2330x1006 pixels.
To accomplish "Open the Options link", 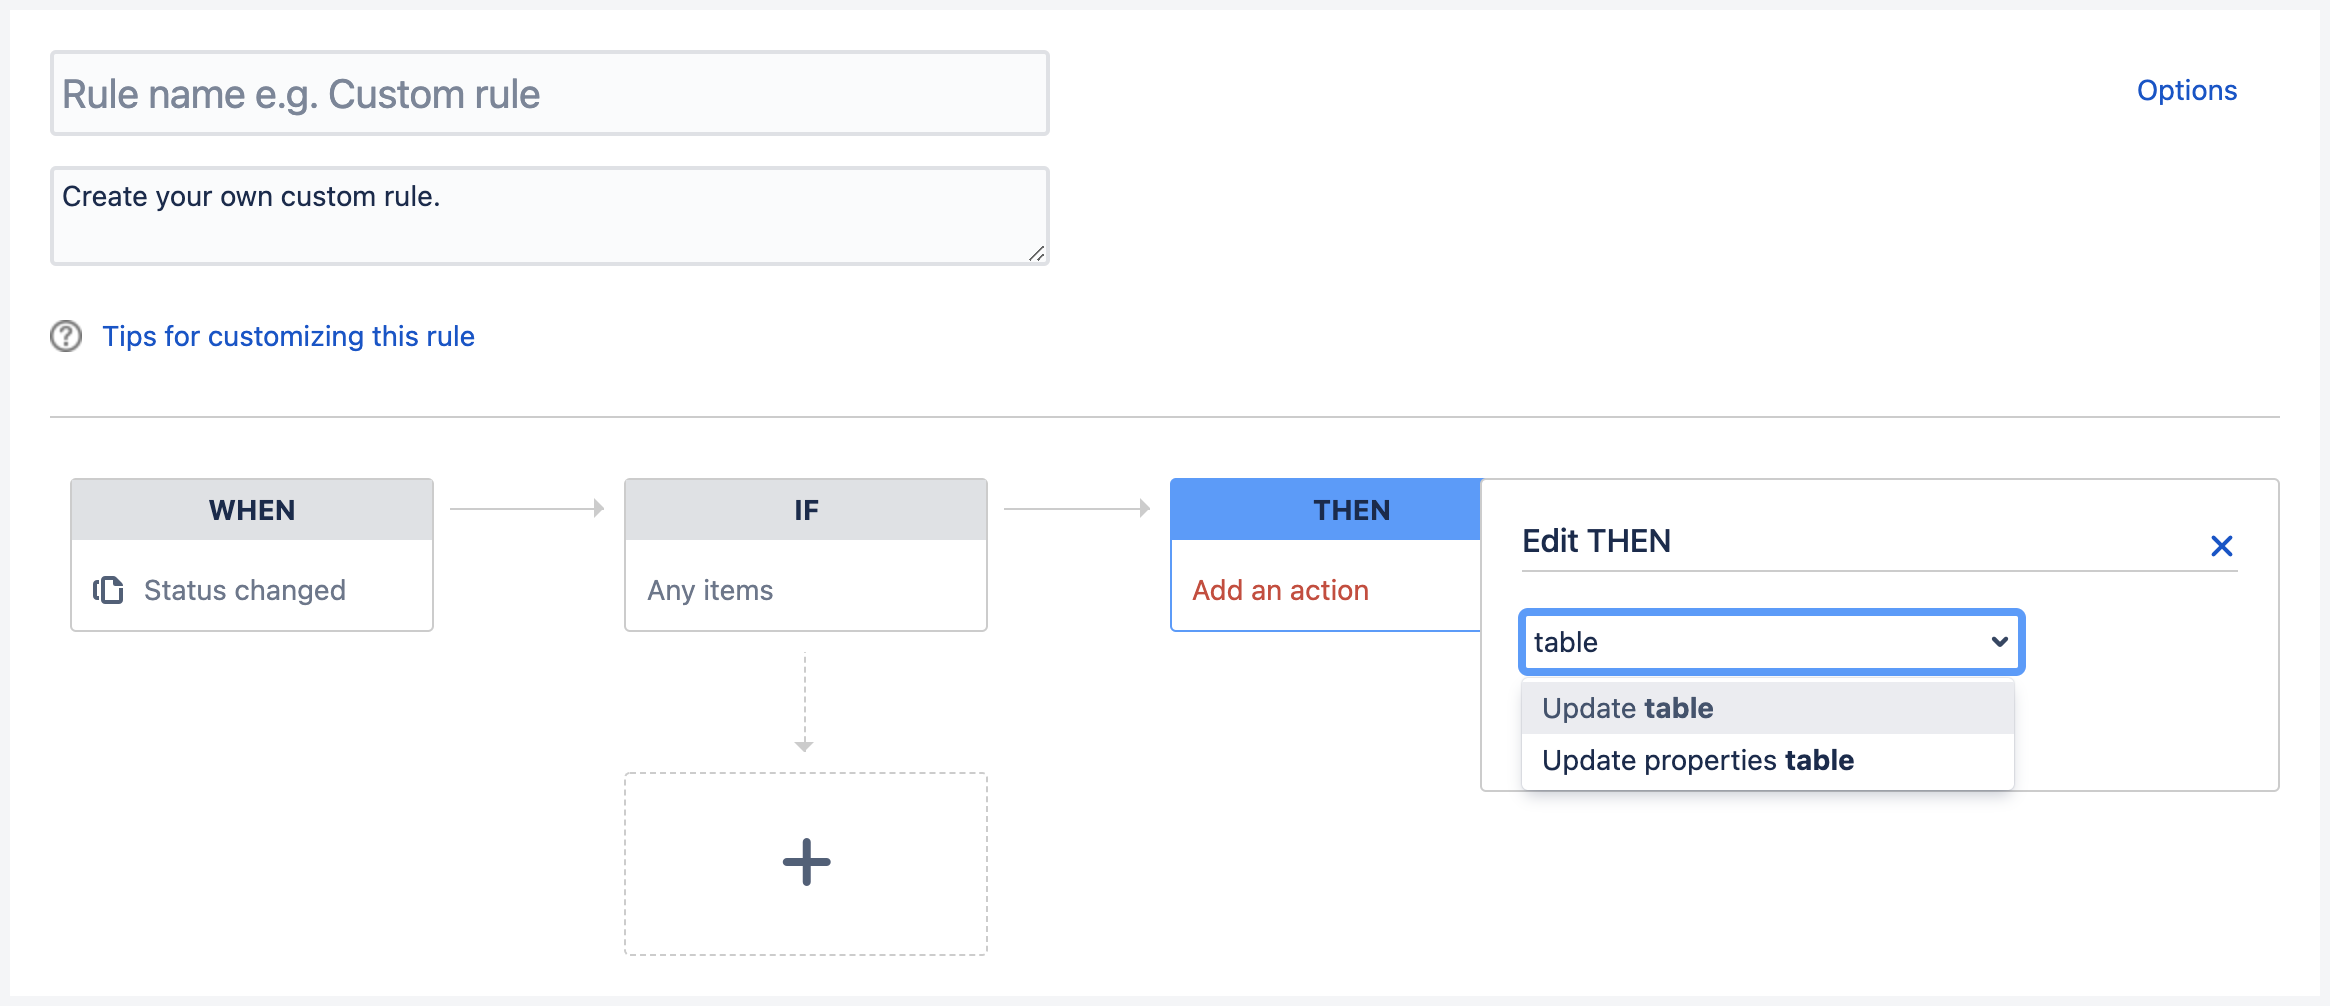I will point(2186,91).
